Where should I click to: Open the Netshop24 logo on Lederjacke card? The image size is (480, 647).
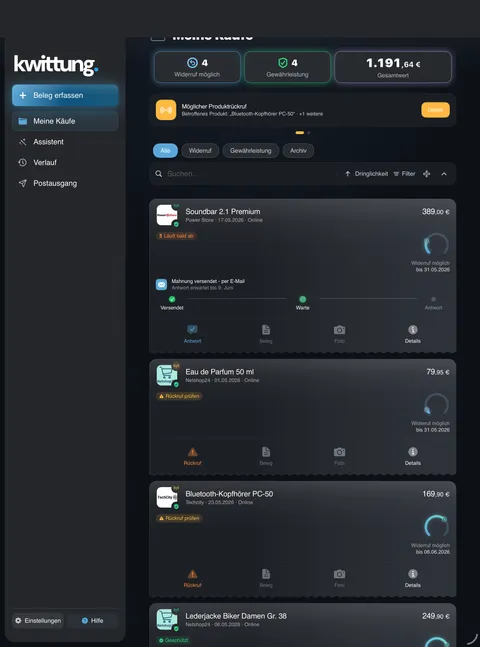(167, 620)
